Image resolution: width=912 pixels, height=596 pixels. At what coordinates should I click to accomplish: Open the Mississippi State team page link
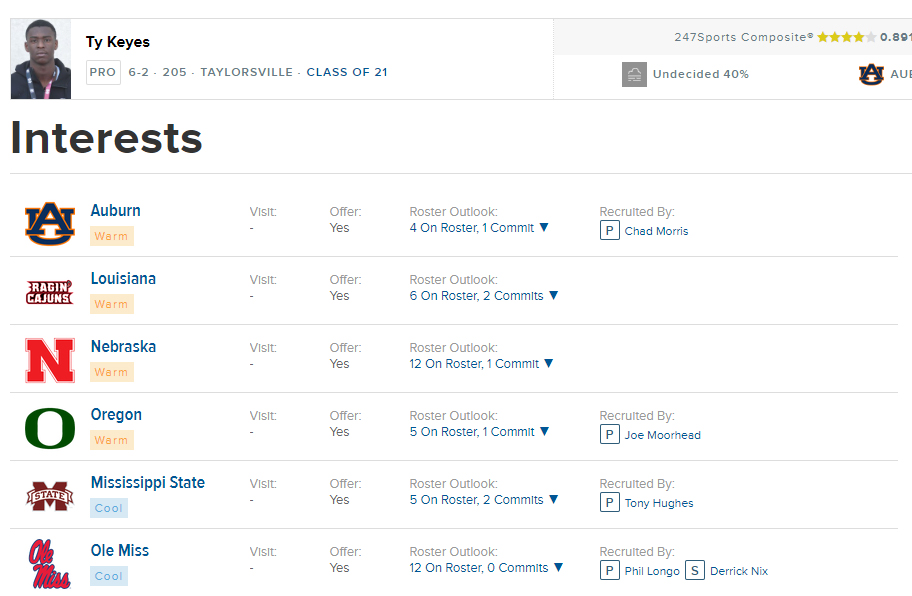(x=147, y=483)
